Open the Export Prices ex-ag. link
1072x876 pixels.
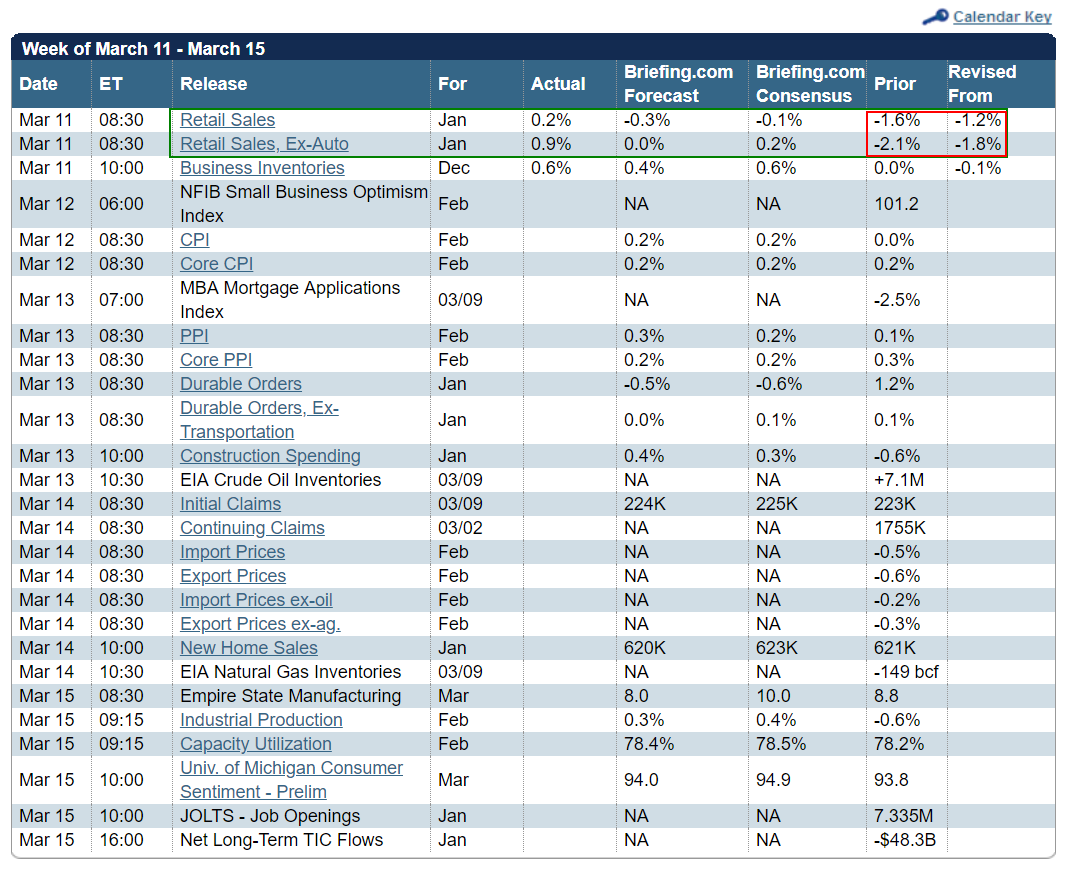260,624
